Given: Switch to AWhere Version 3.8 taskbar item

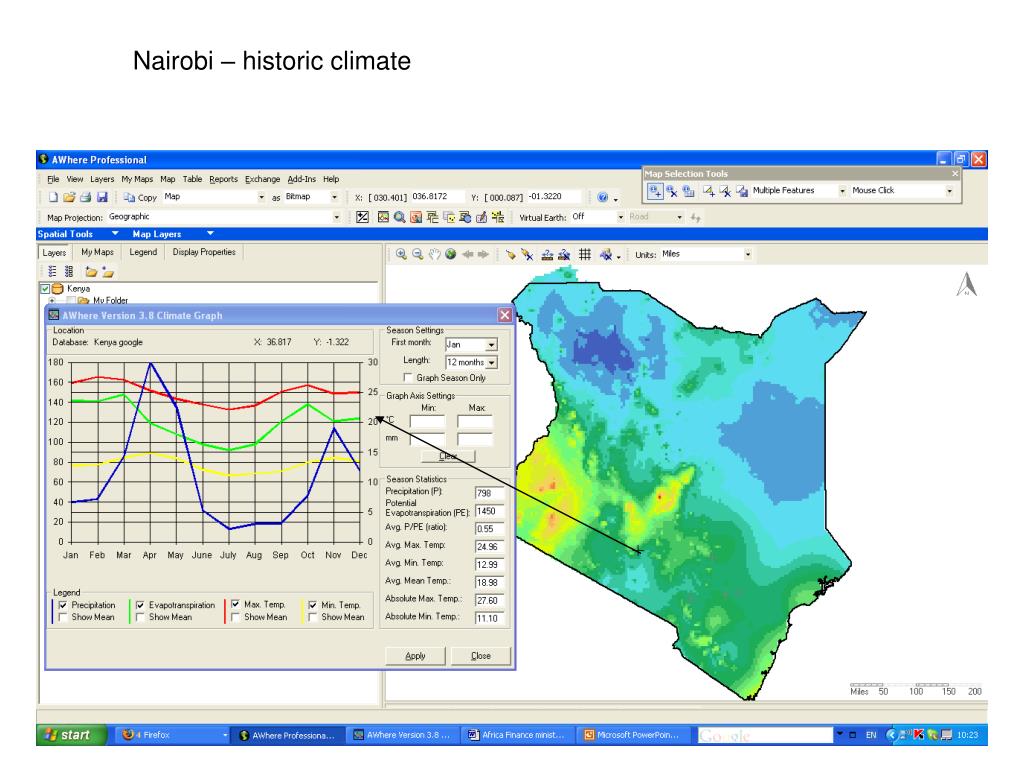Looking at the screenshot, I should click(402, 735).
